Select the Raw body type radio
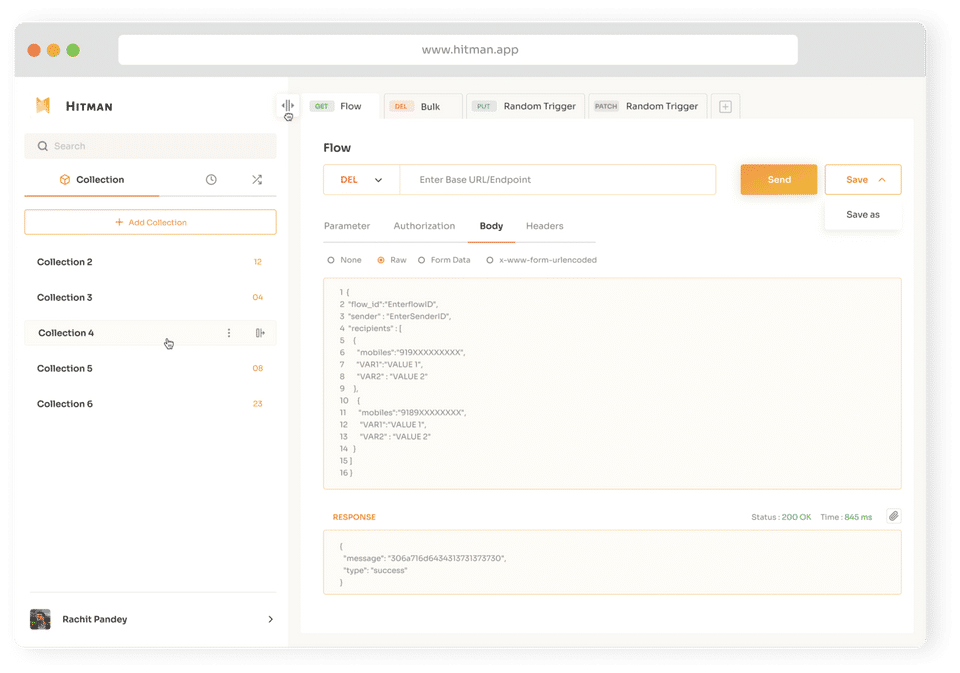 [x=381, y=260]
